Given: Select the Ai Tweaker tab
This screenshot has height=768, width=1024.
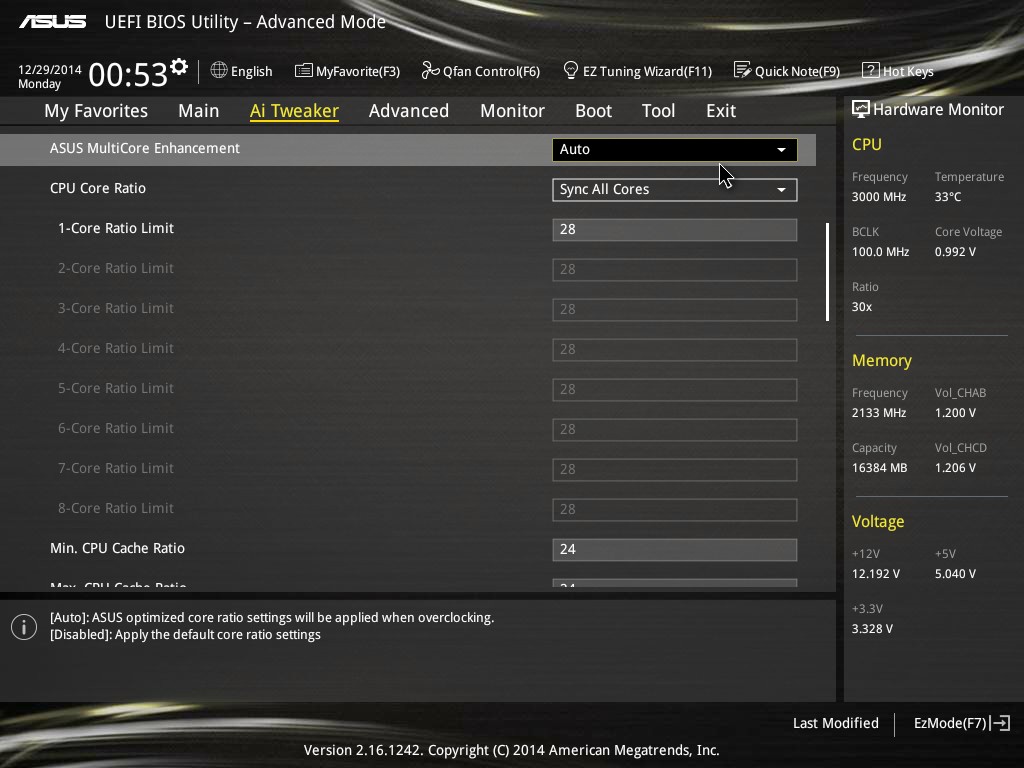Looking at the screenshot, I should pos(294,111).
